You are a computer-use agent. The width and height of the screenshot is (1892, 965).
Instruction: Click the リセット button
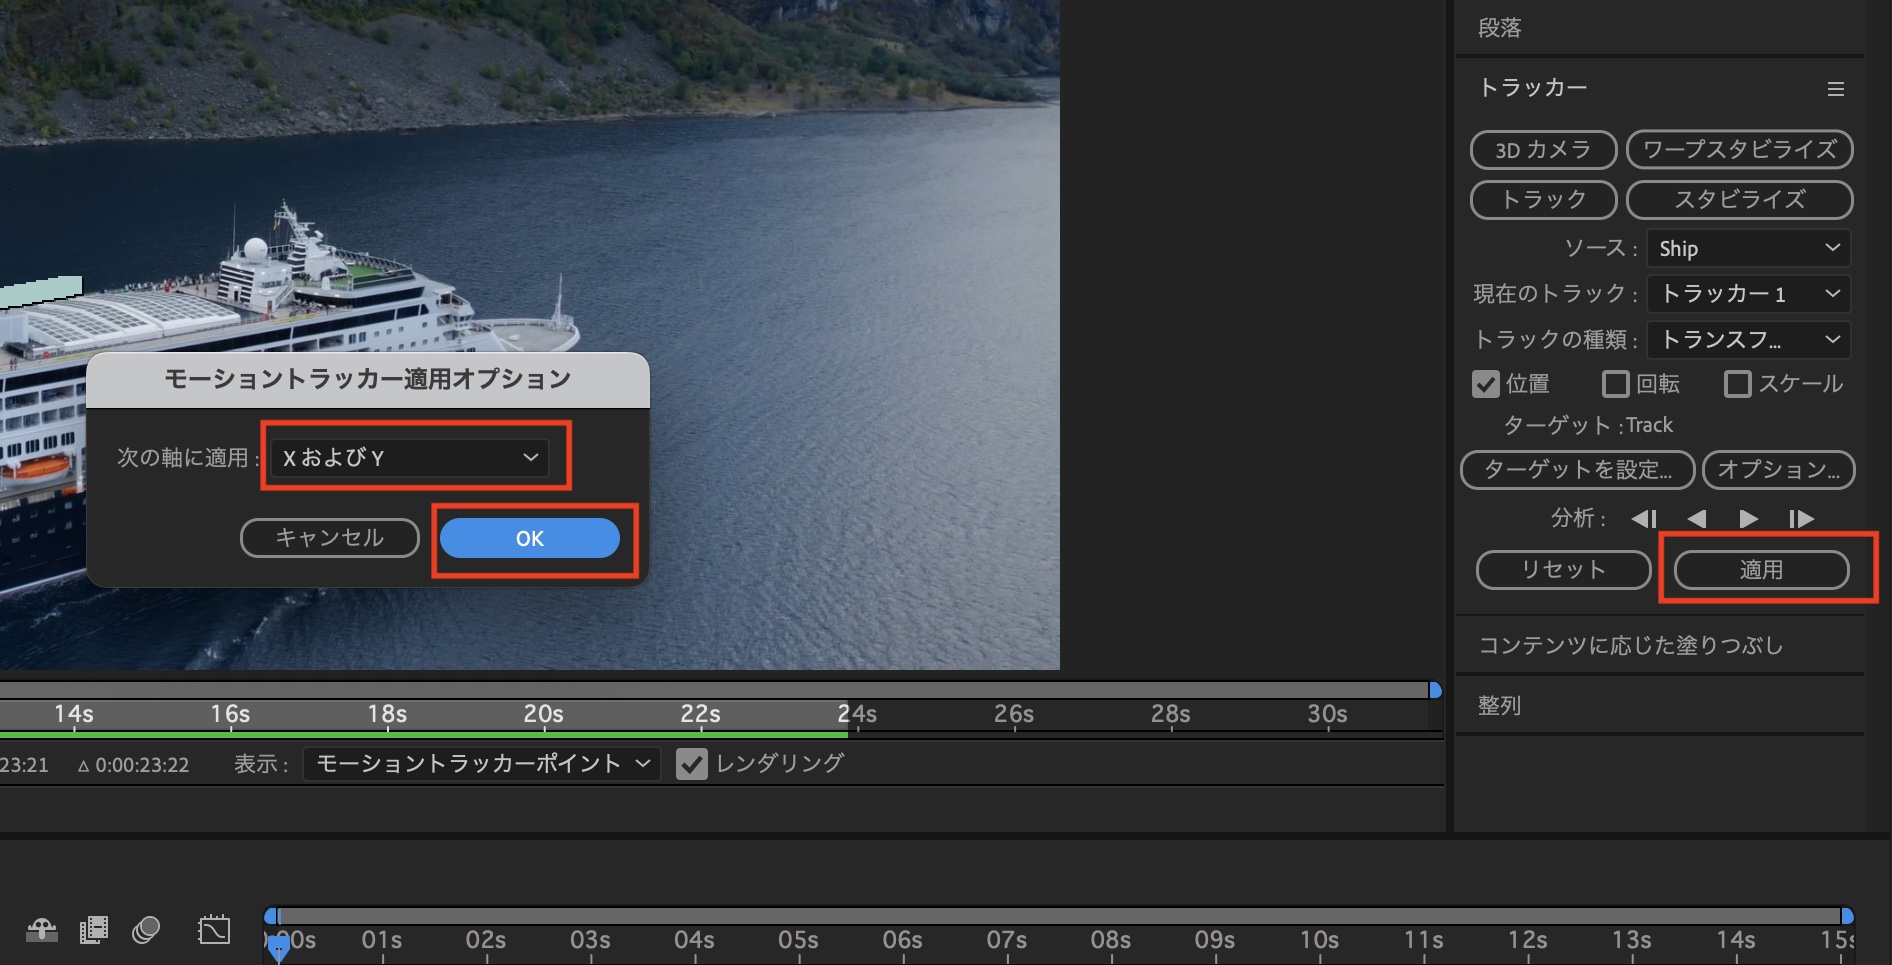(1563, 570)
